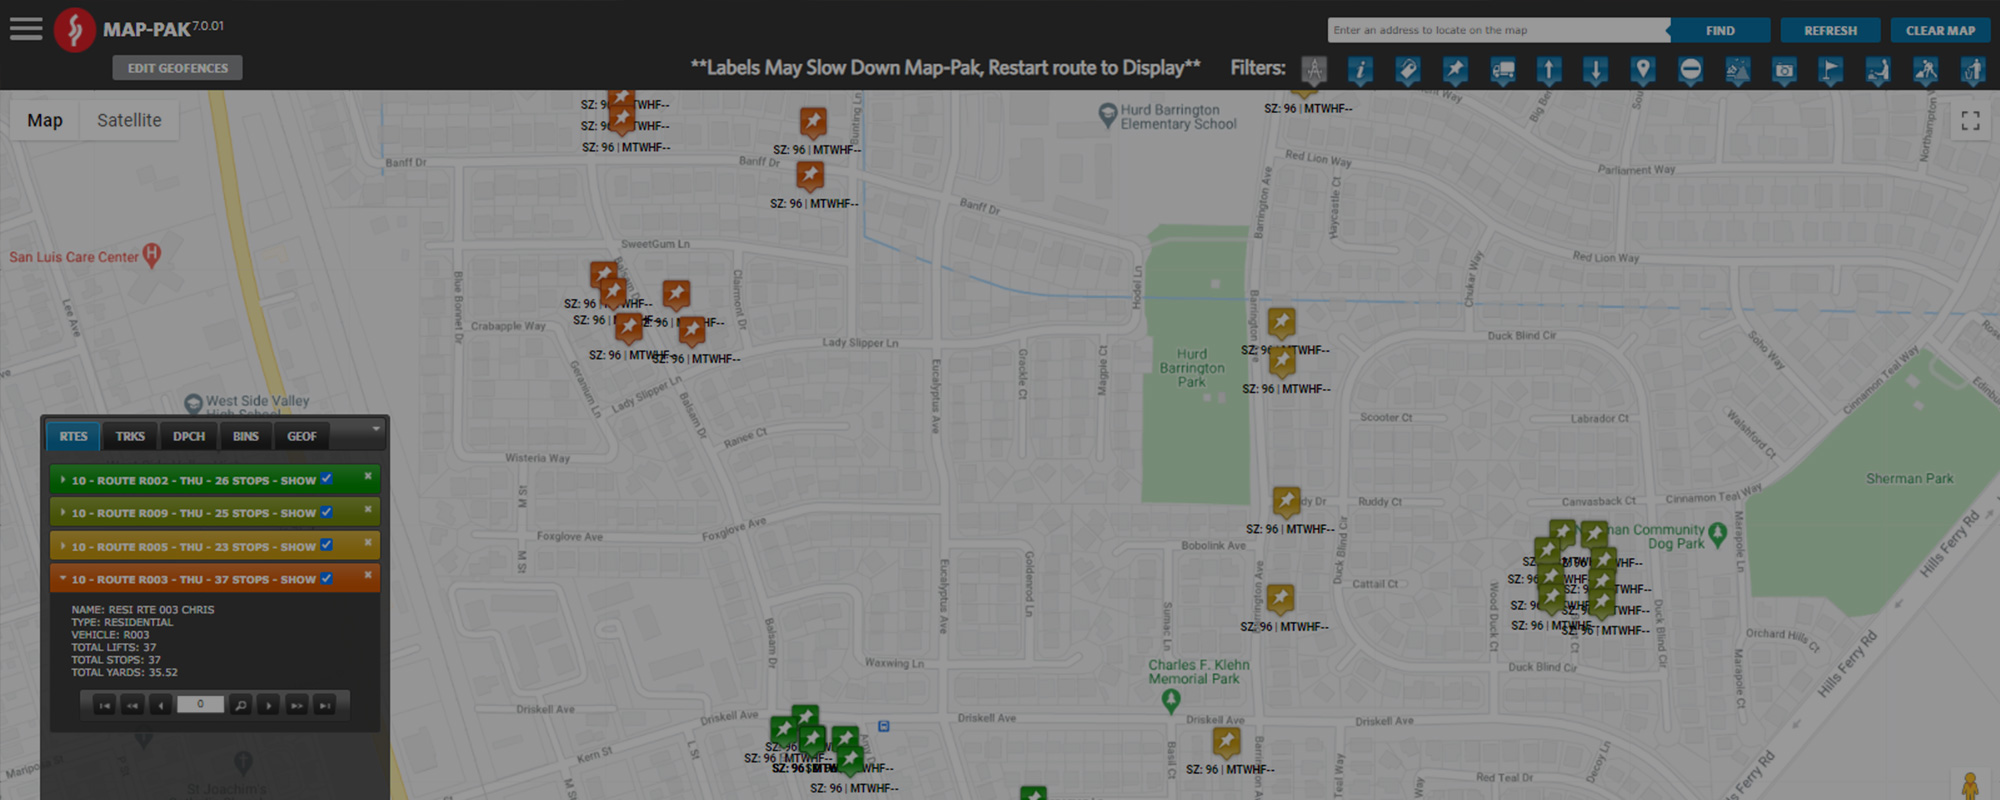Click the TOTAL YARDS: 35.52 text
The image size is (2000, 800).
(x=124, y=673)
